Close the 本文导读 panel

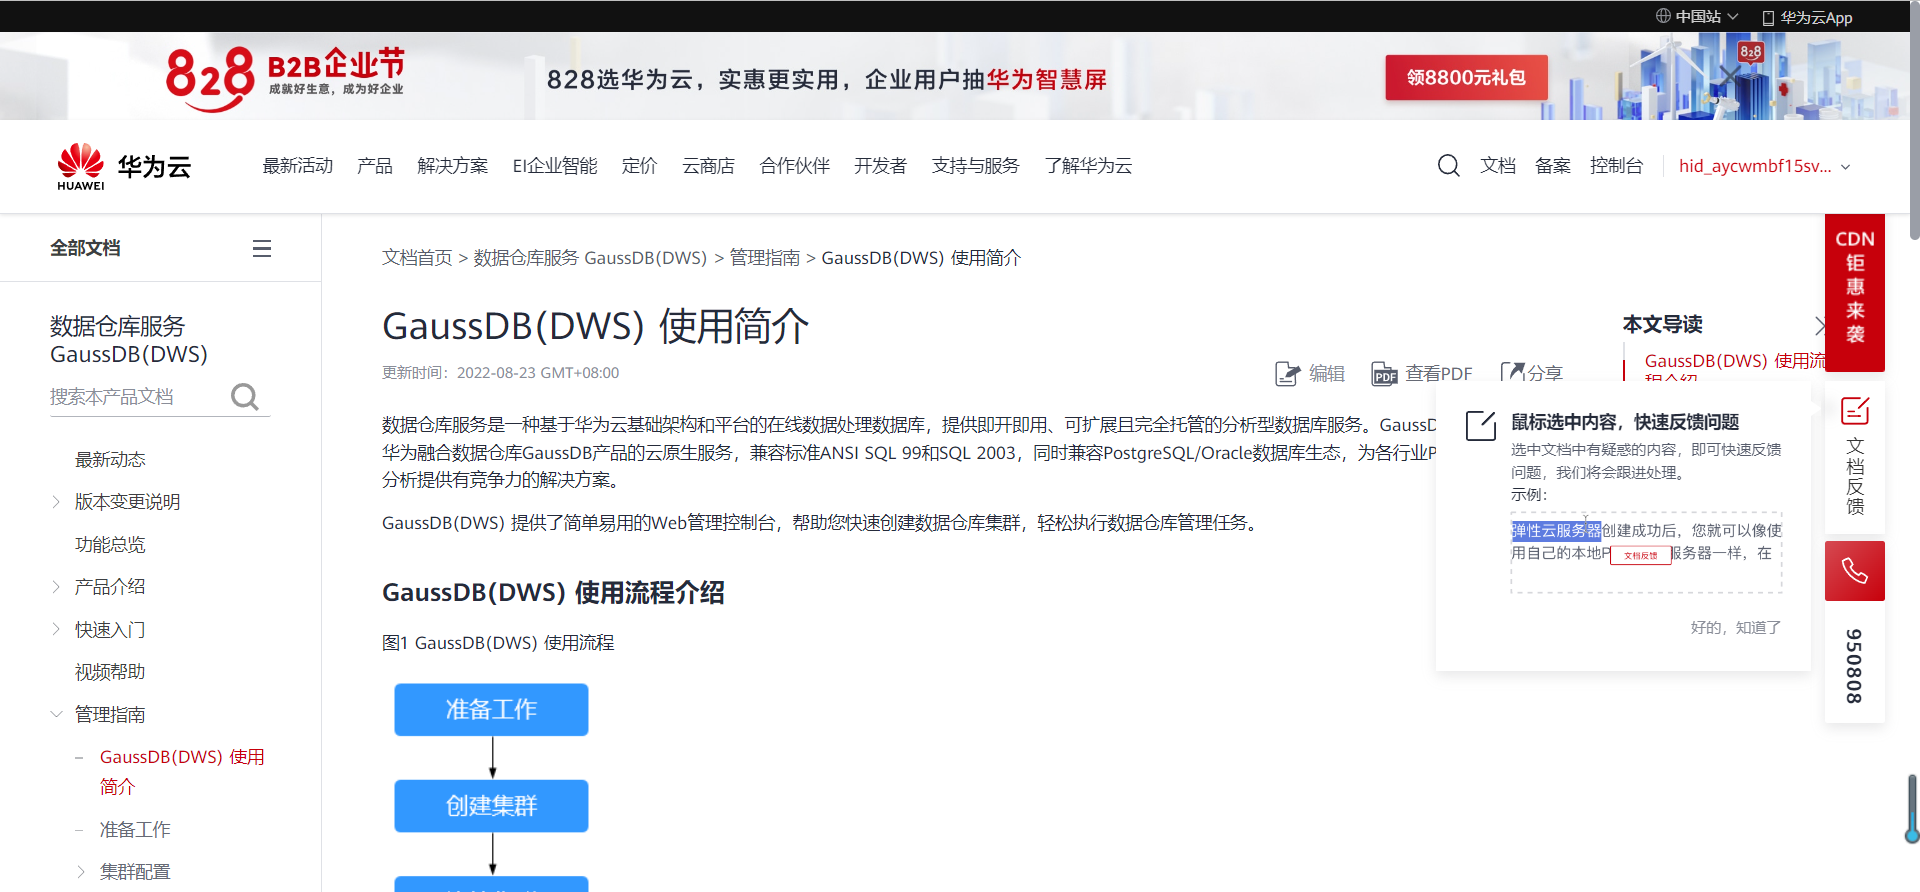point(1819,325)
